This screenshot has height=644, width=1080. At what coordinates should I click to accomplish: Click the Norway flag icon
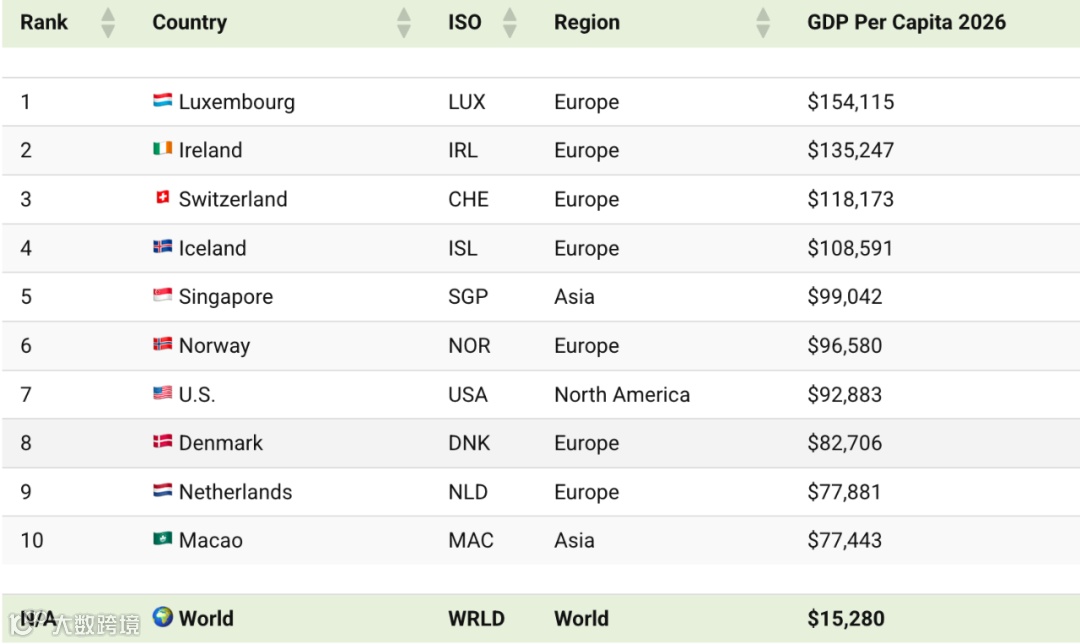click(162, 344)
